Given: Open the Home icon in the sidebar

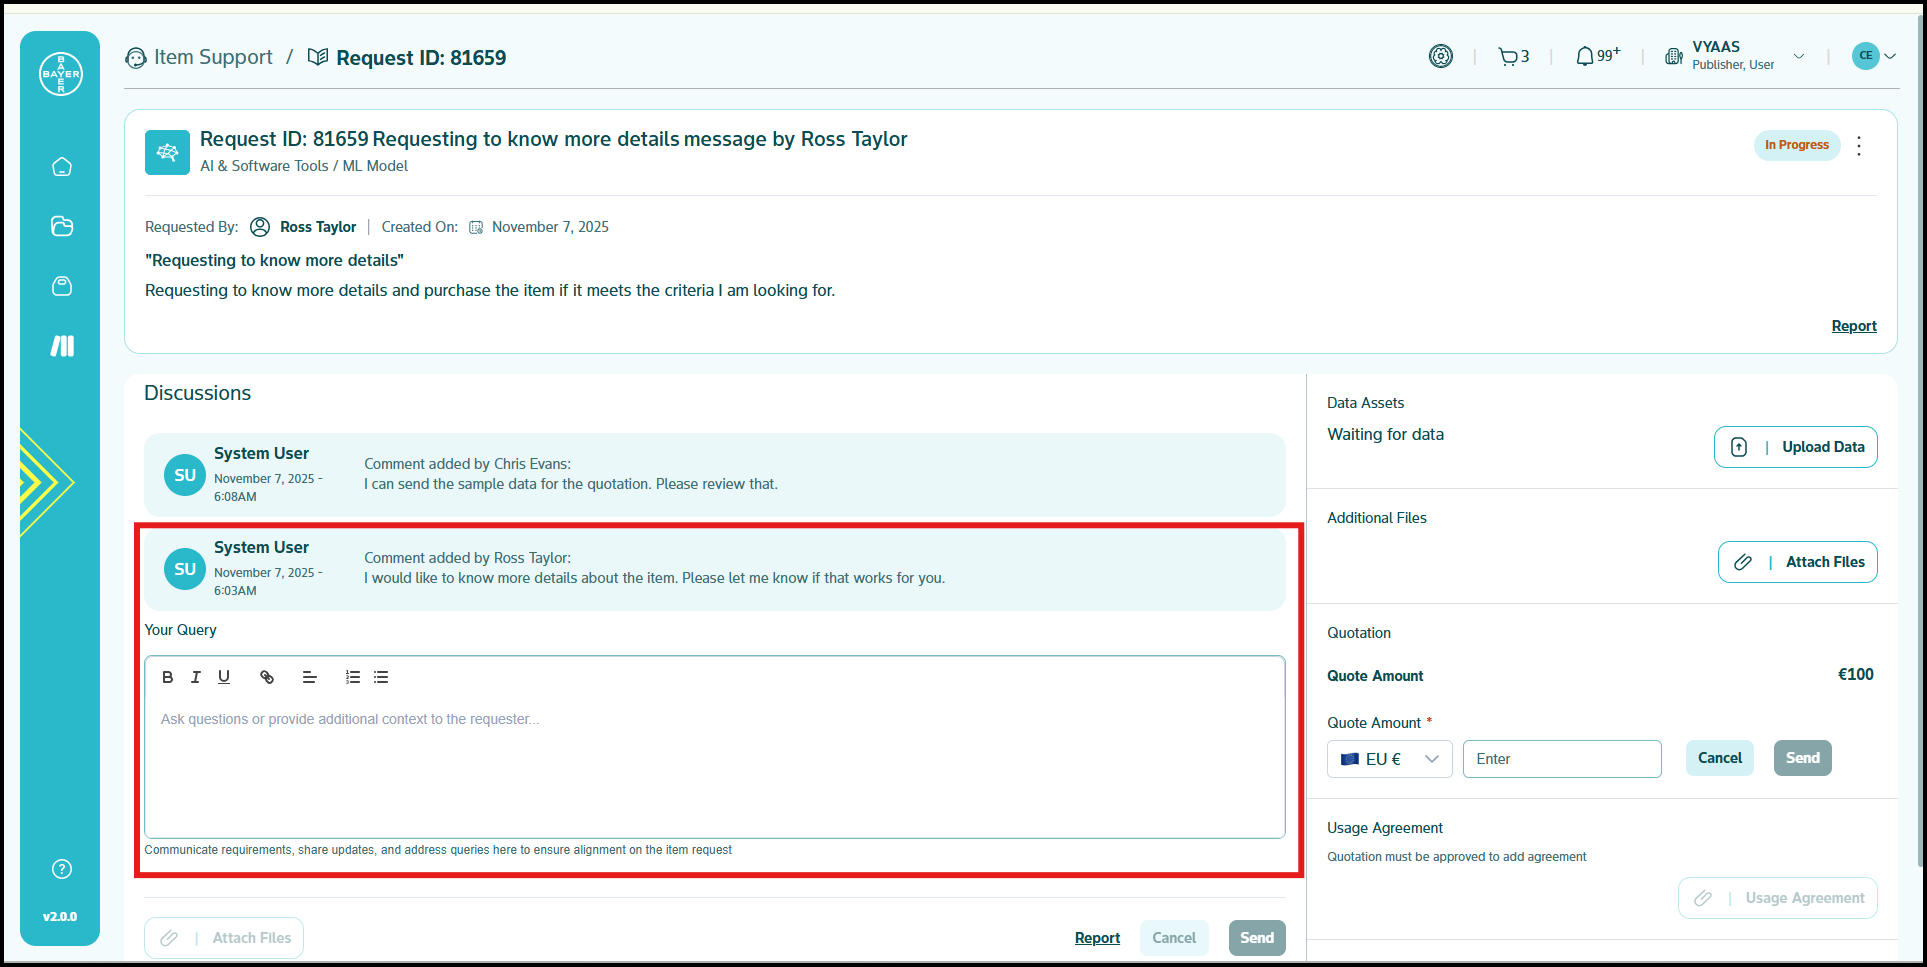Looking at the screenshot, I should [x=62, y=167].
